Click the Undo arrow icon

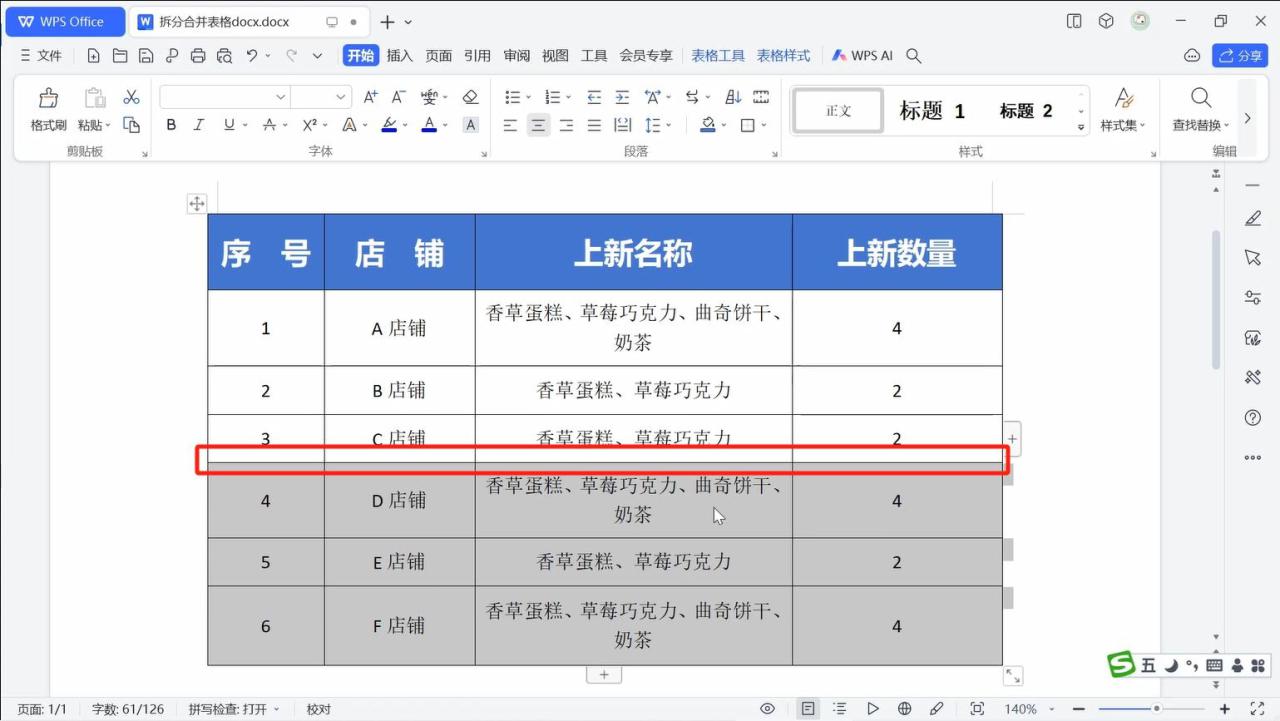[x=253, y=56]
